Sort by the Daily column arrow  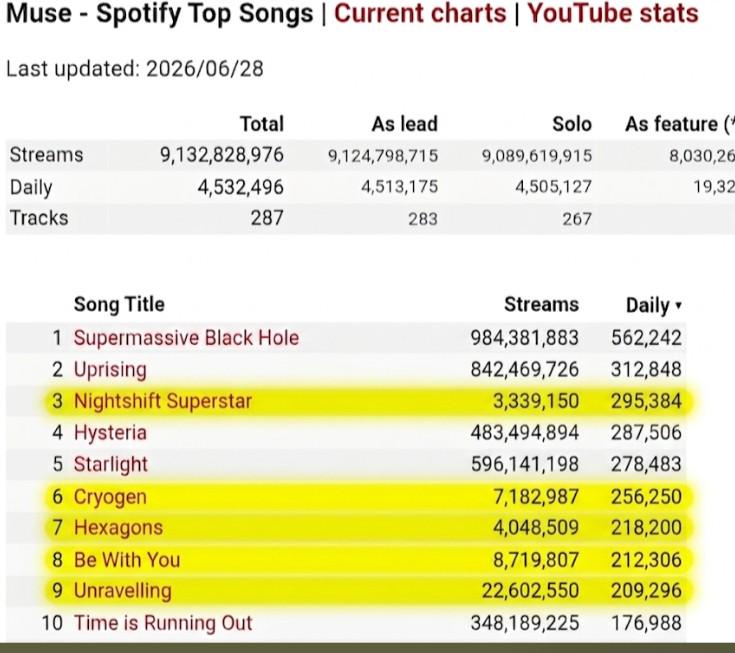(x=678, y=306)
